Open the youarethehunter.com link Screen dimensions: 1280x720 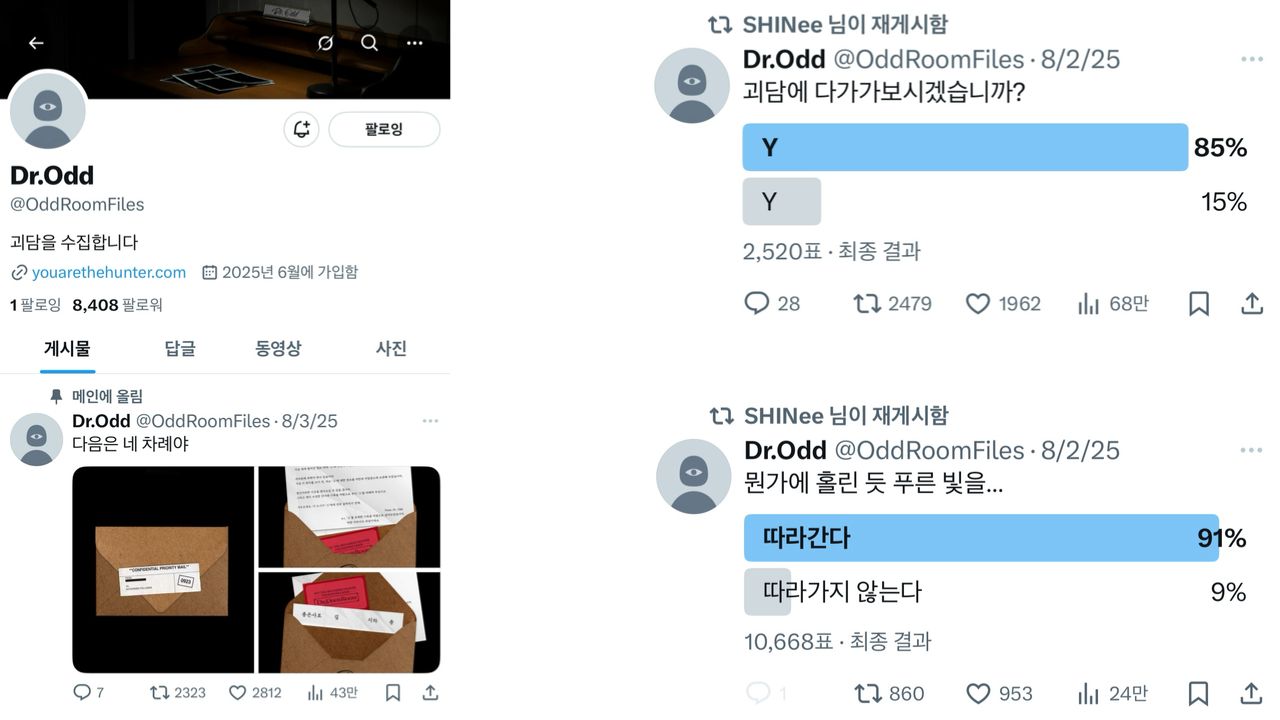tap(109, 272)
